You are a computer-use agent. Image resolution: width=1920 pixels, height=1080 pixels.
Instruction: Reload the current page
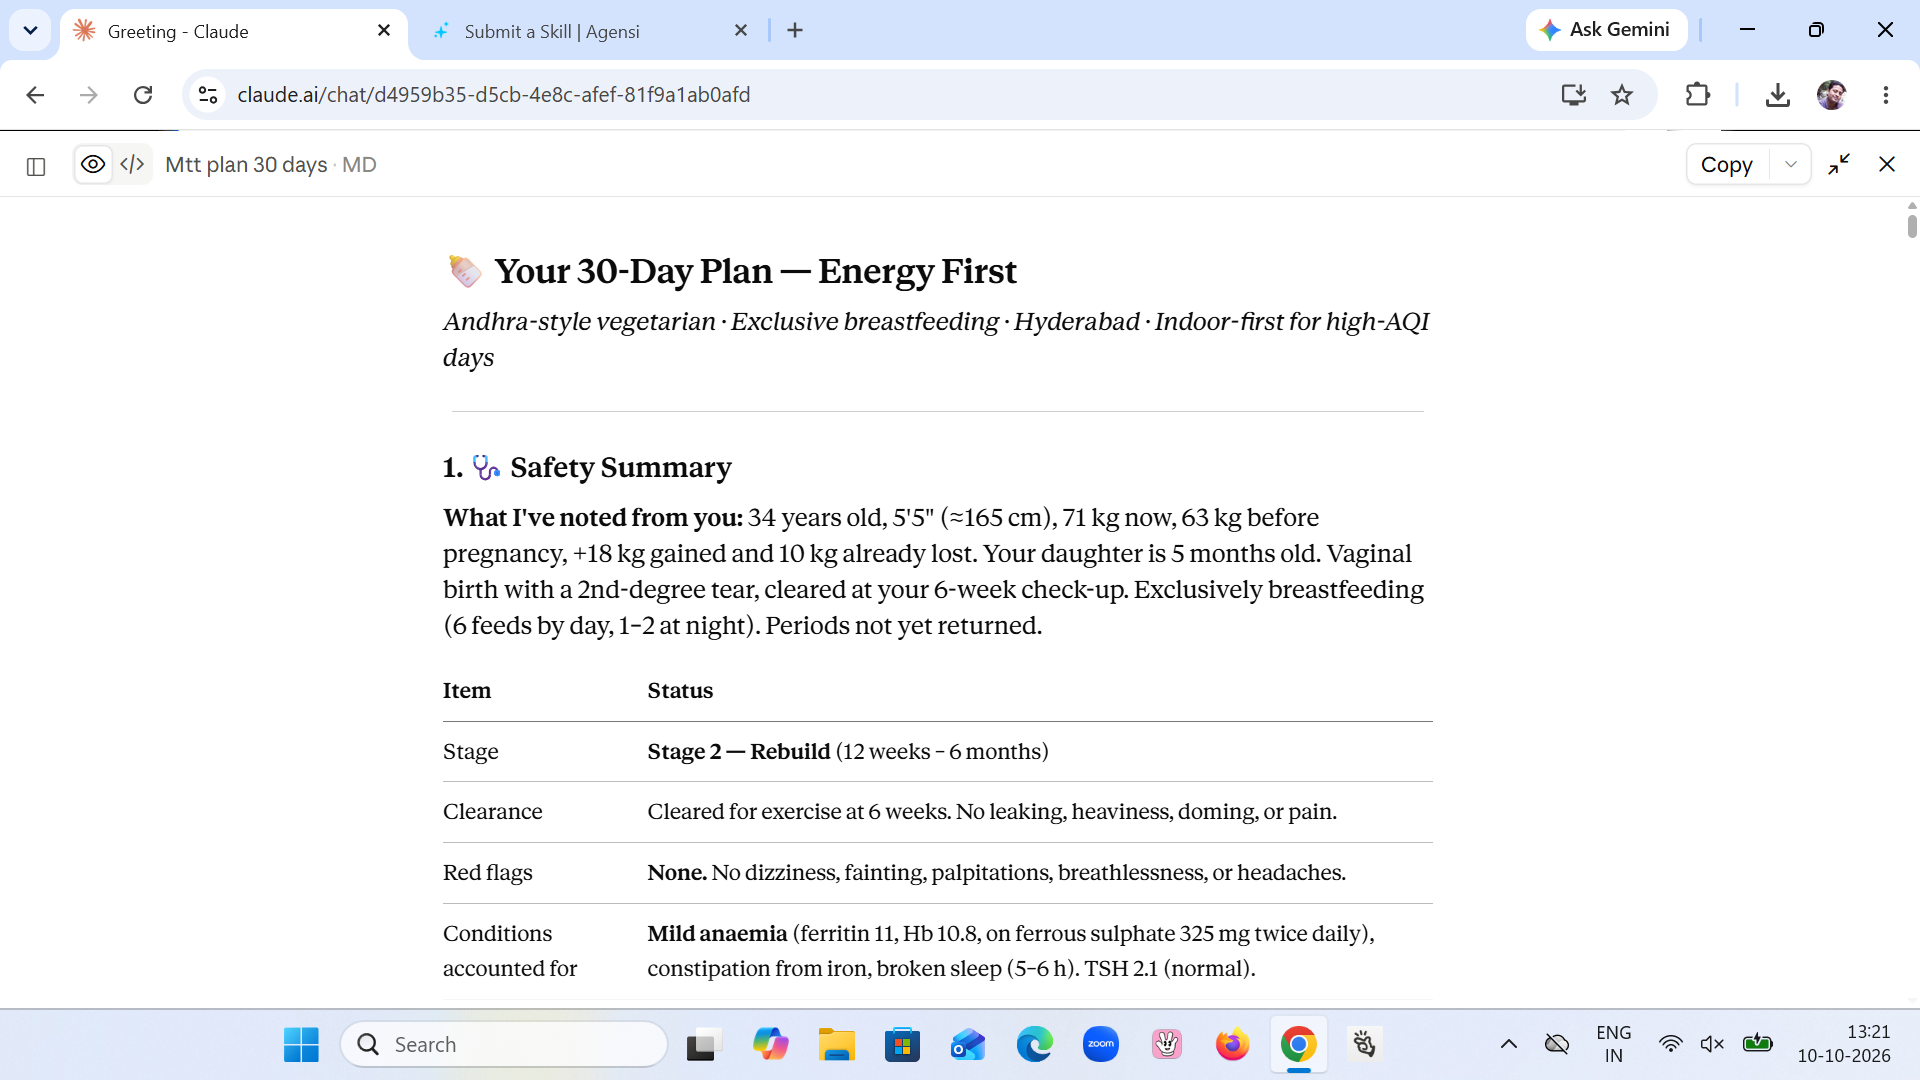tap(143, 95)
